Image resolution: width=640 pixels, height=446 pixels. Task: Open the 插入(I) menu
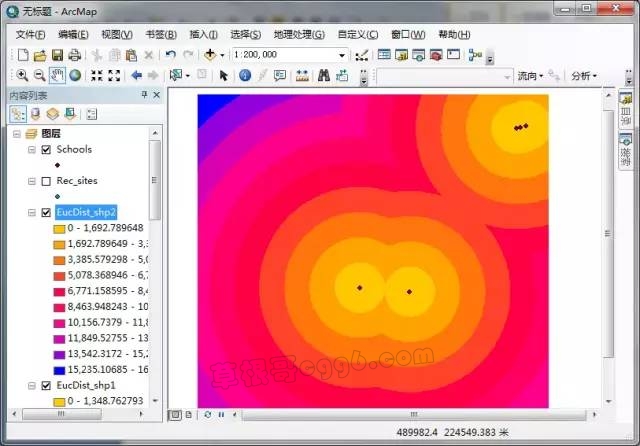click(204, 34)
